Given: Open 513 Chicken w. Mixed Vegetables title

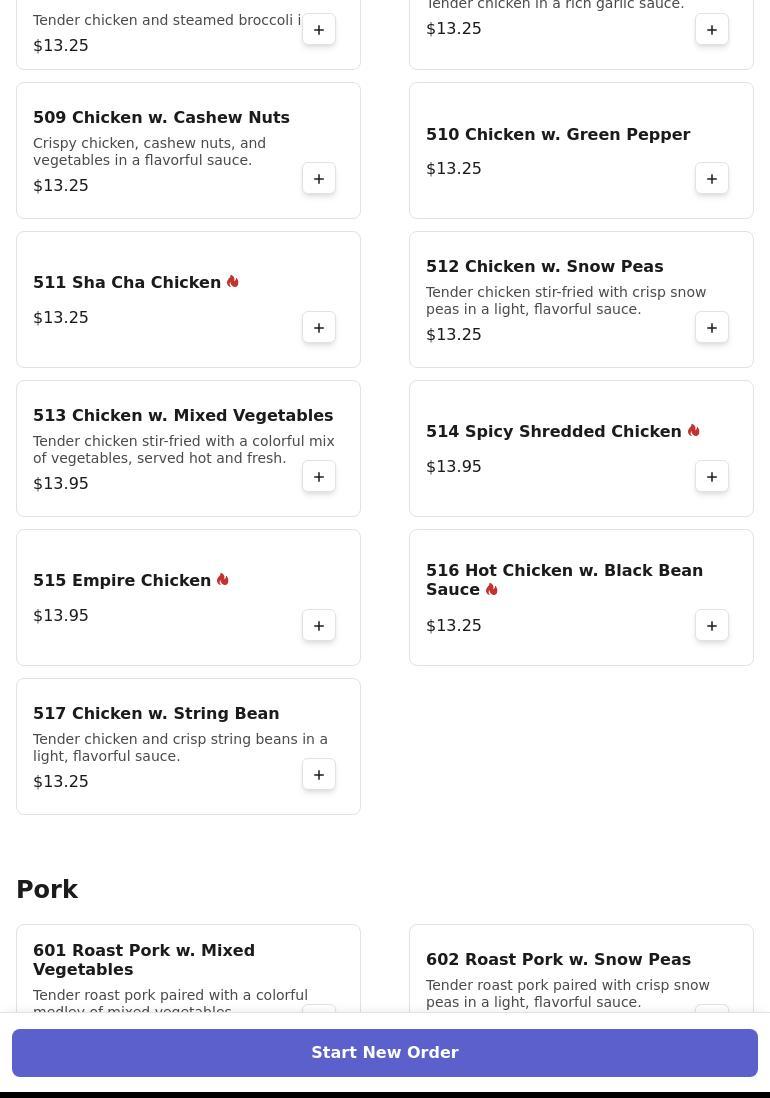Looking at the screenshot, I should 183,415.
